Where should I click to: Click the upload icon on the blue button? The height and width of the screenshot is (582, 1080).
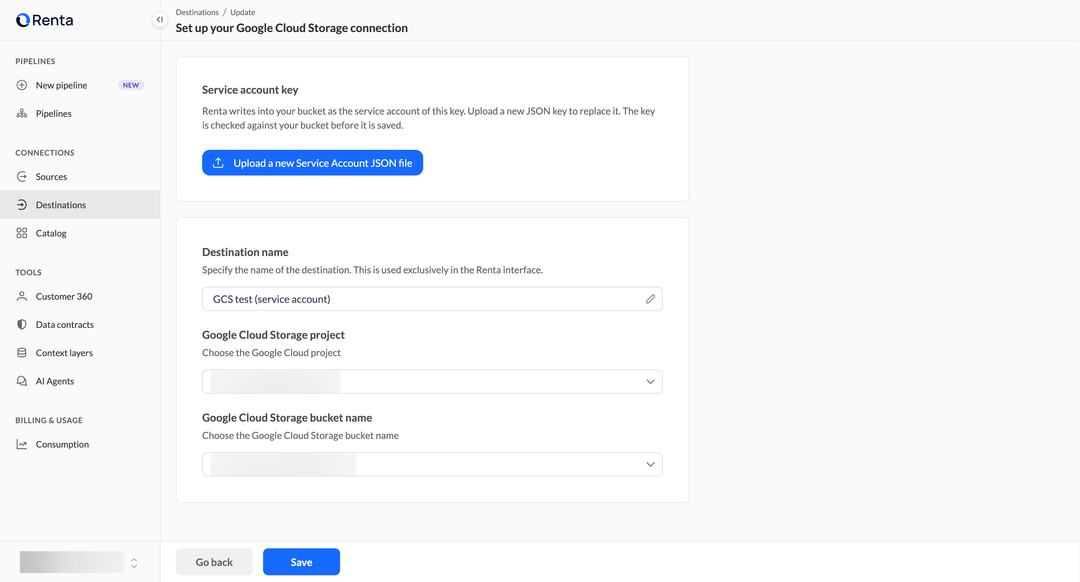pyautogui.click(x=218, y=163)
